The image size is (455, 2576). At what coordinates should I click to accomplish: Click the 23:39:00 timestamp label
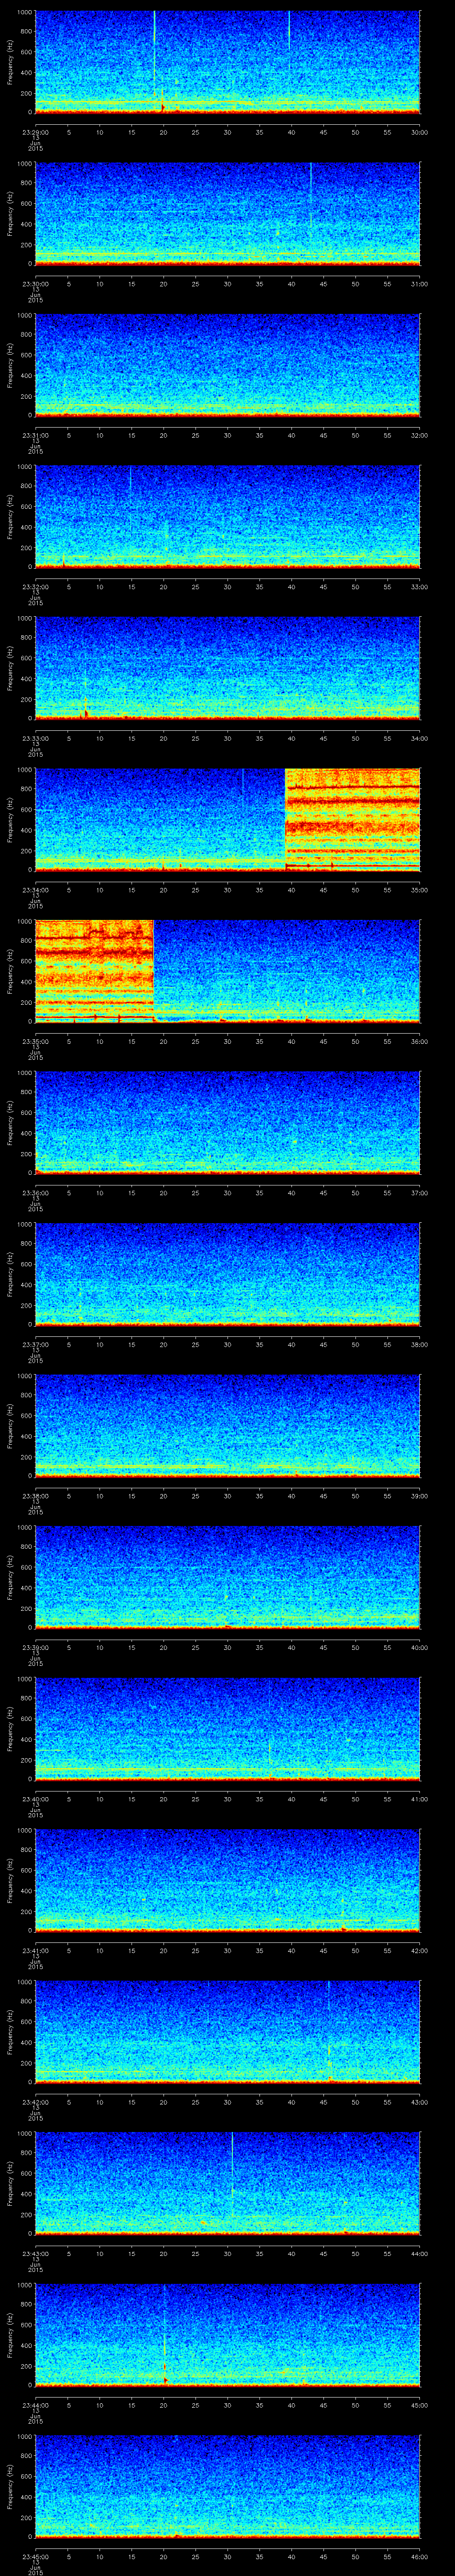pyautogui.click(x=35, y=1647)
